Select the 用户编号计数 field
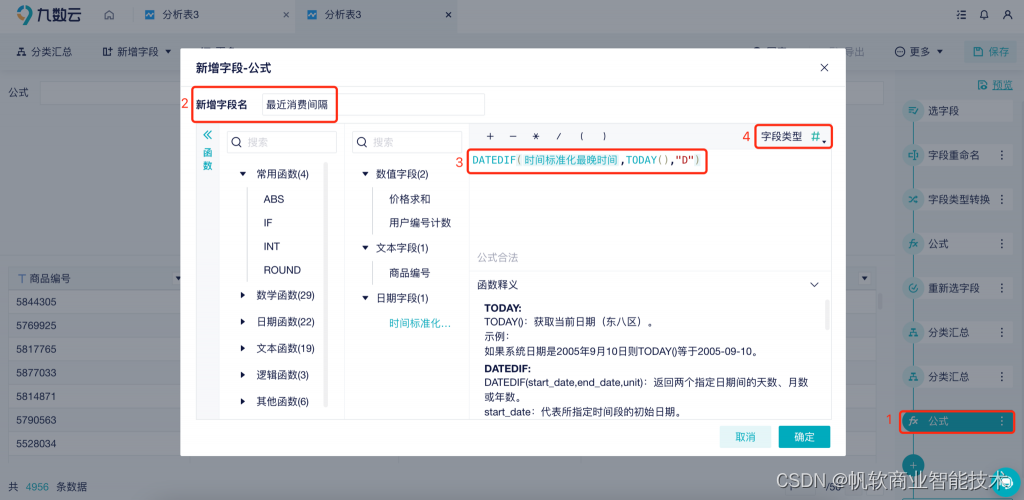Image resolution: width=1024 pixels, height=500 pixels. coord(420,223)
